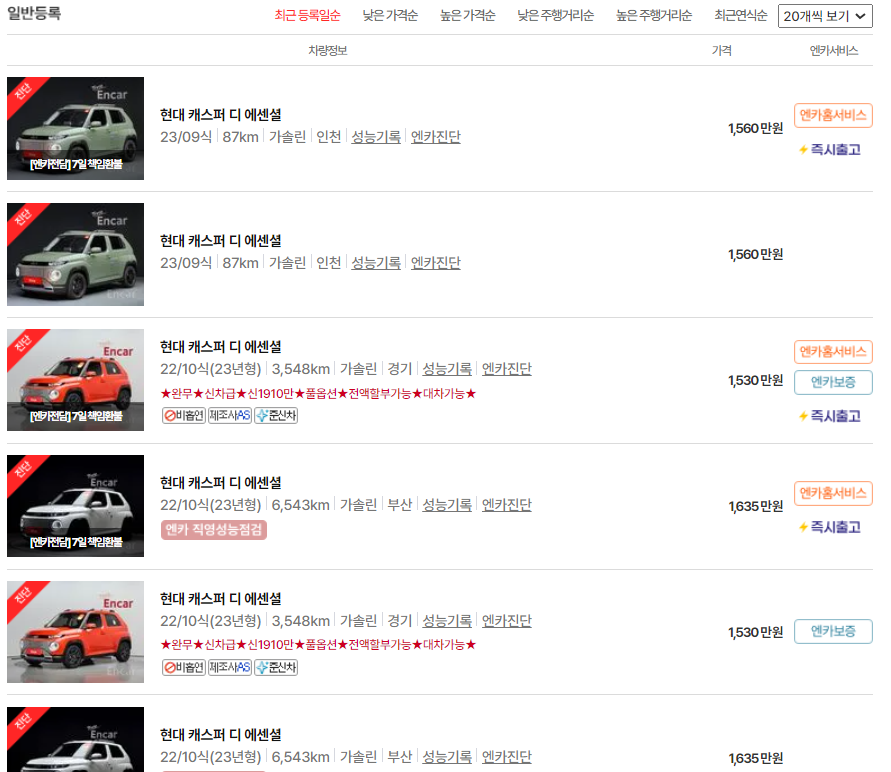Open 성능기록 for first 87km listing
Image resolution: width=891 pixels, height=772 pixels.
point(376,137)
